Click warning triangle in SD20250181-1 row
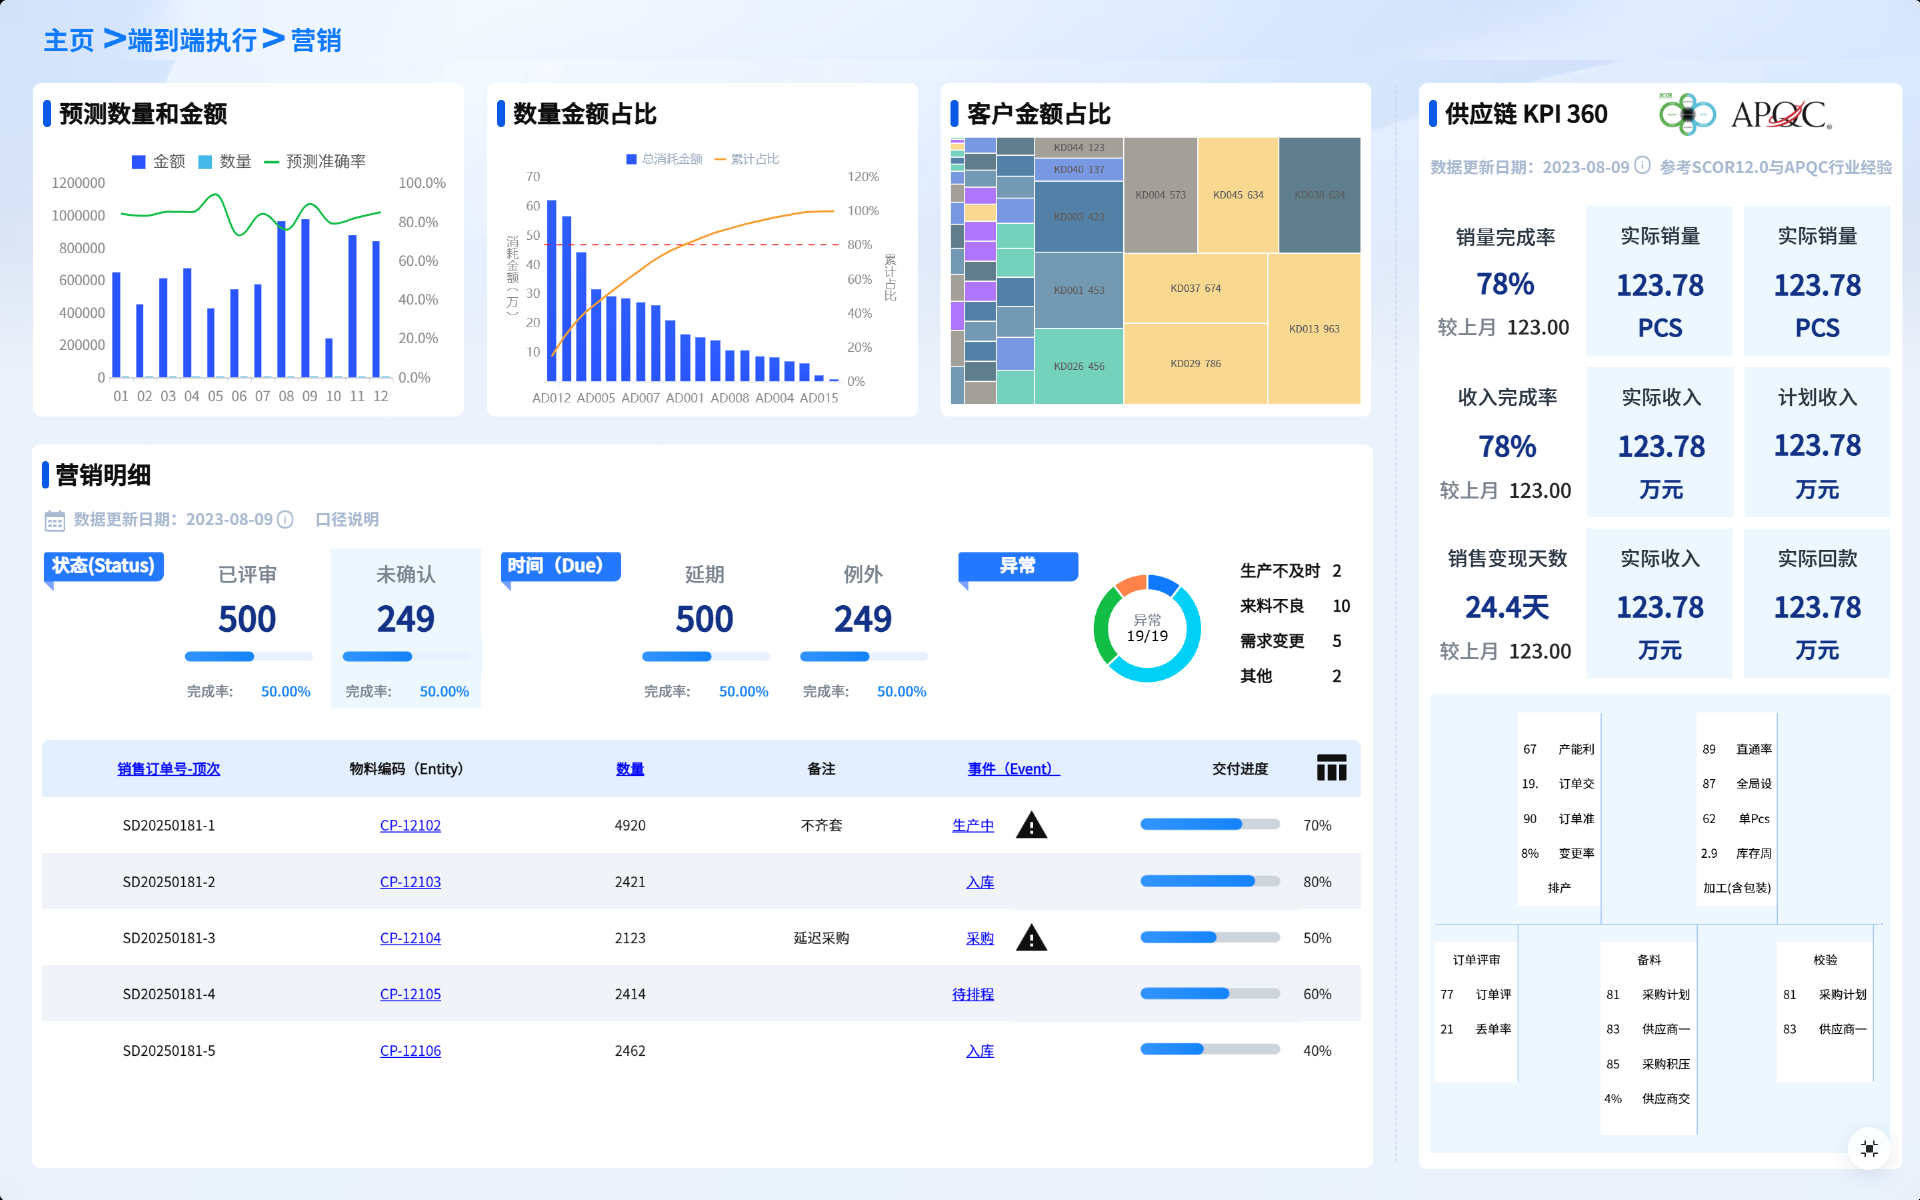This screenshot has height=1200, width=1920. click(1031, 826)
